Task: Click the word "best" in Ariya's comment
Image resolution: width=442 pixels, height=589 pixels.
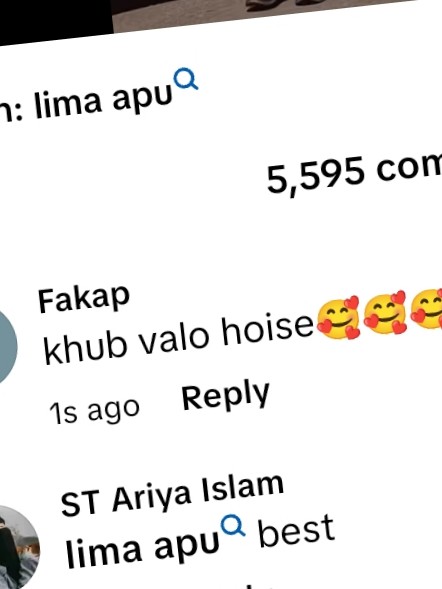Action: pyautogui.click(x=296, y=531)
